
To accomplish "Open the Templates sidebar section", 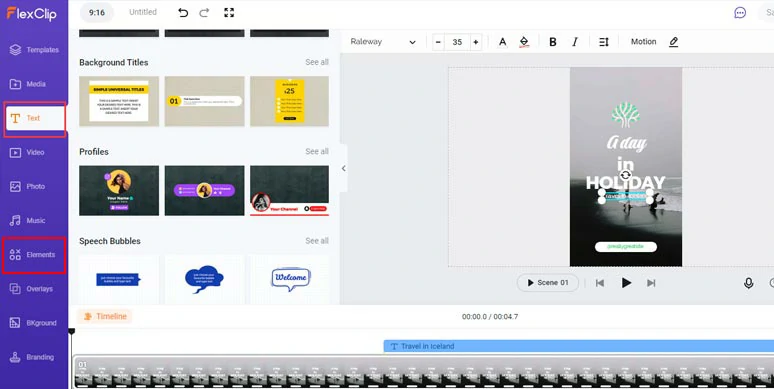I will [x=34, y=50].
